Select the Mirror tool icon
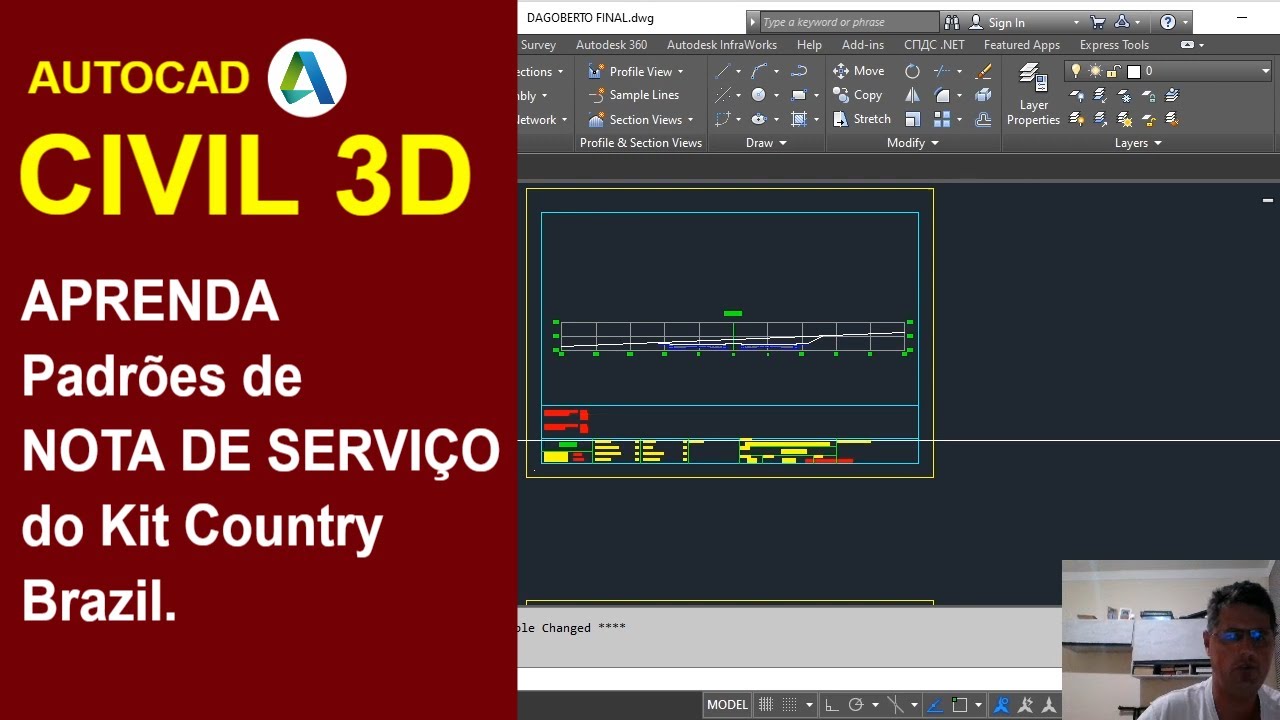This screenshot has width=1280, height=720. coord(912,95)
